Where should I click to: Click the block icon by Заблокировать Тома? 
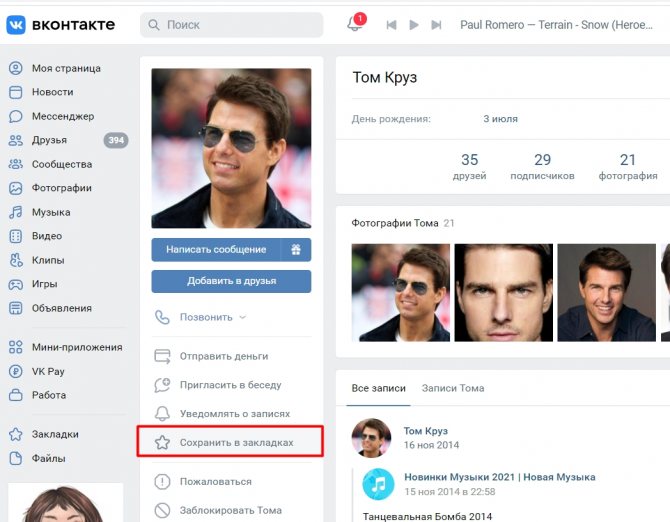click(162, 510)
